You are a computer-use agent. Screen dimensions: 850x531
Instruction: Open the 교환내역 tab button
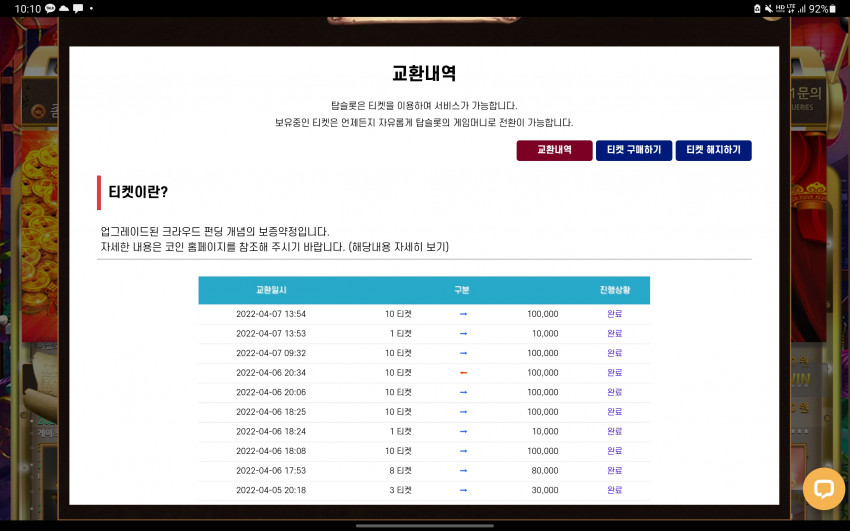coord(554,150)
